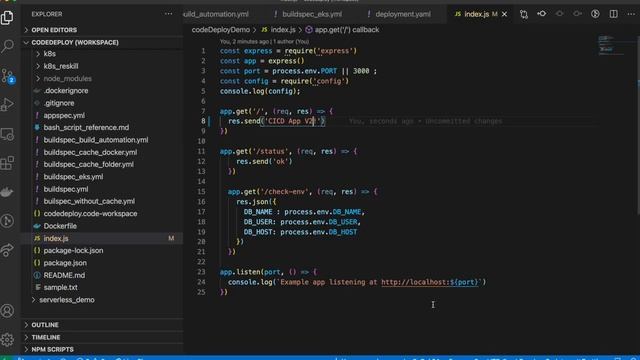The width and height of the screenshot is (640, 360).
Task: Open Run and Debug view
Action: (x=7, y=104)
